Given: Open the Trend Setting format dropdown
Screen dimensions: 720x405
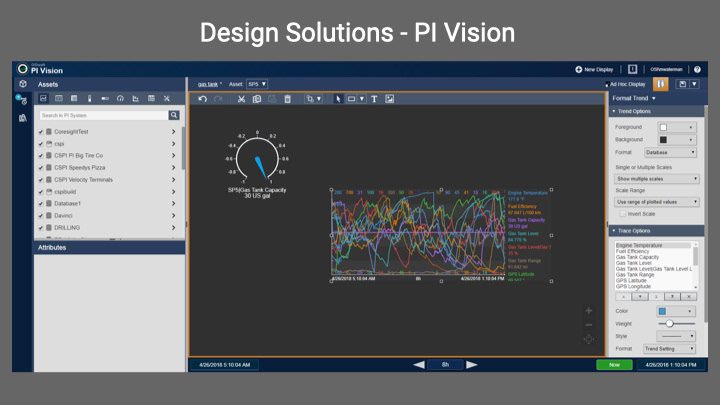Looking at the screenshot, I should tap(669, 349).
